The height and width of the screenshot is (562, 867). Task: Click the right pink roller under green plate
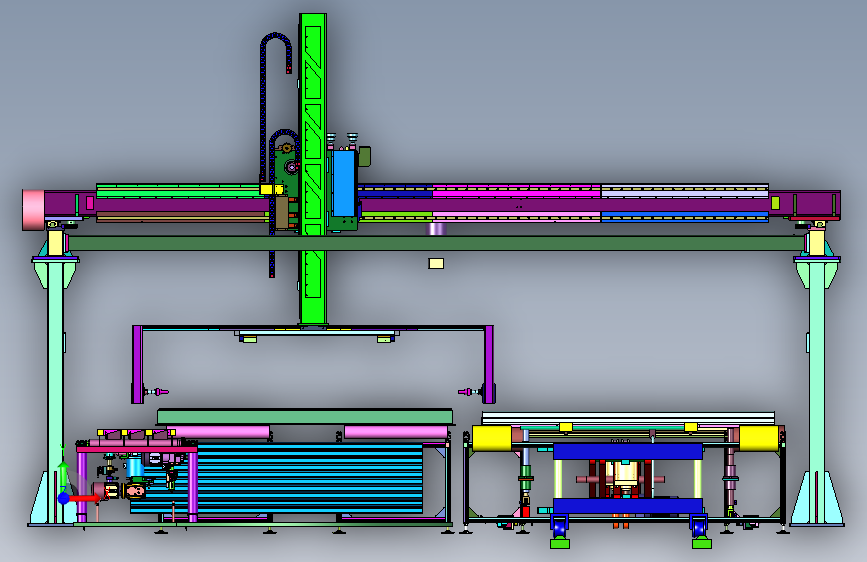(396, 432)
